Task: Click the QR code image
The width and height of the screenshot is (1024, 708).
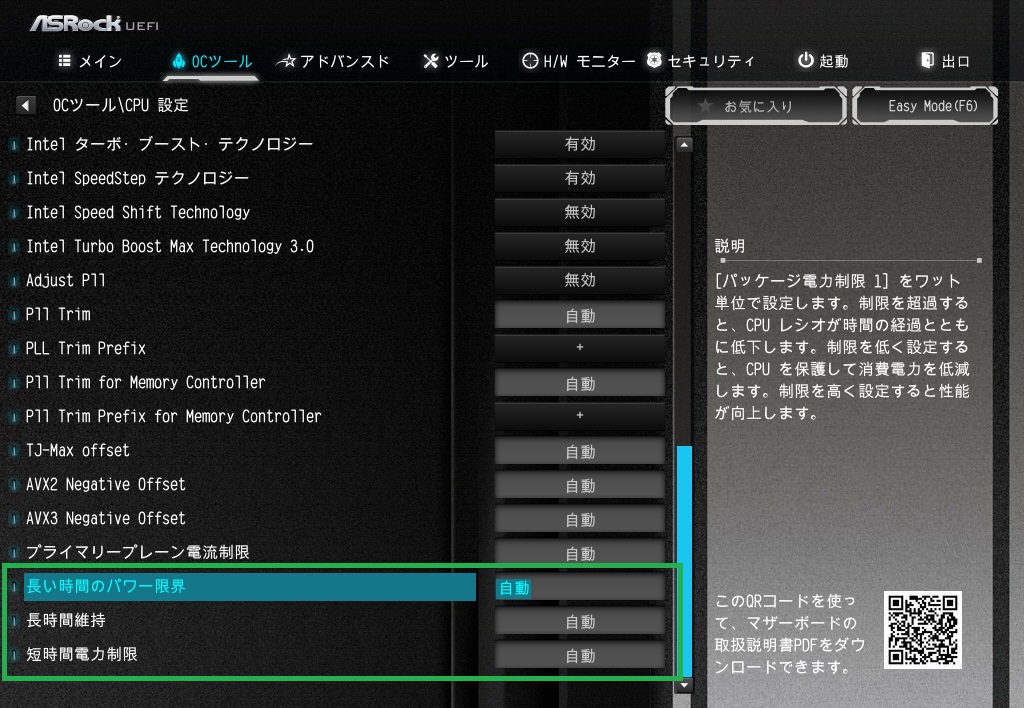Action: (923, 630)
